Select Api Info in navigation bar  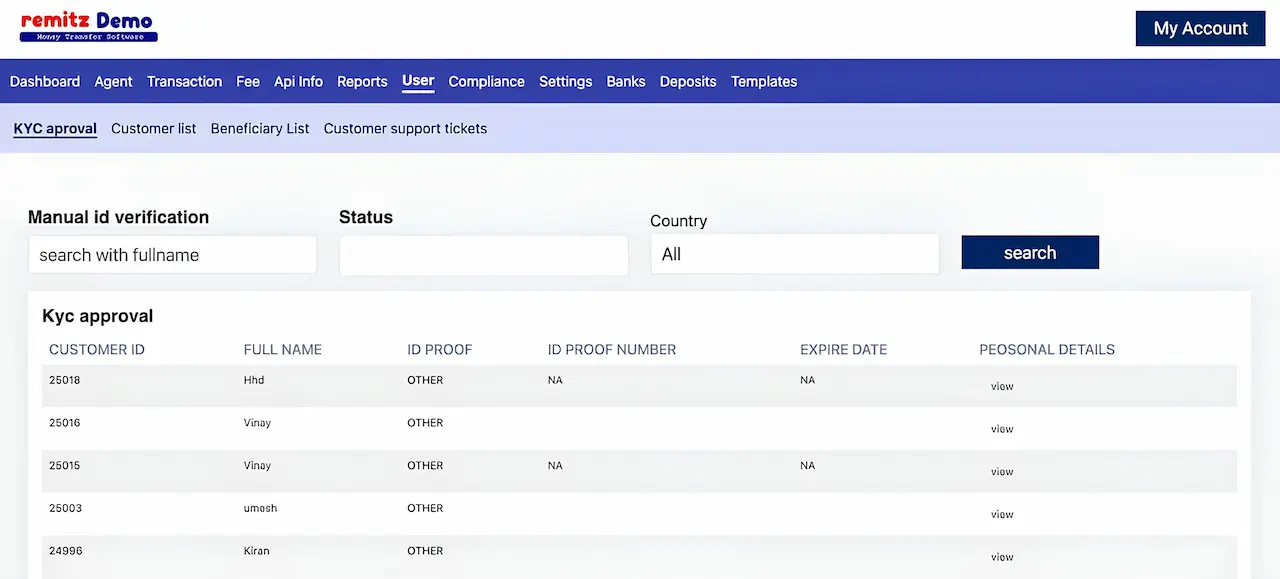pos(298,82)
